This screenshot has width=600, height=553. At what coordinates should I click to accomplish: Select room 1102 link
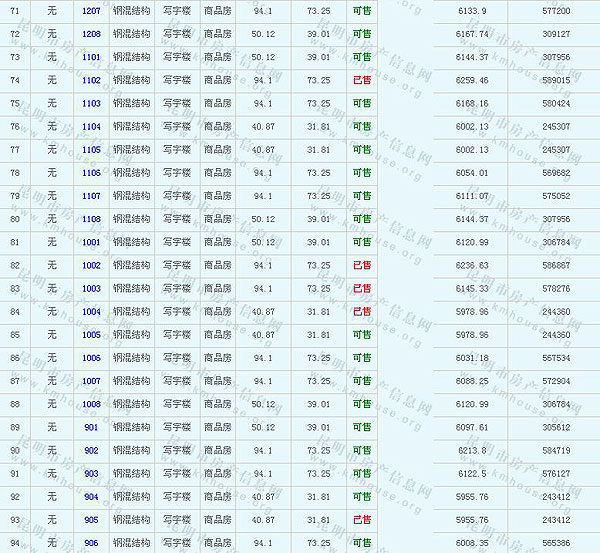click(x=91, y=80)
